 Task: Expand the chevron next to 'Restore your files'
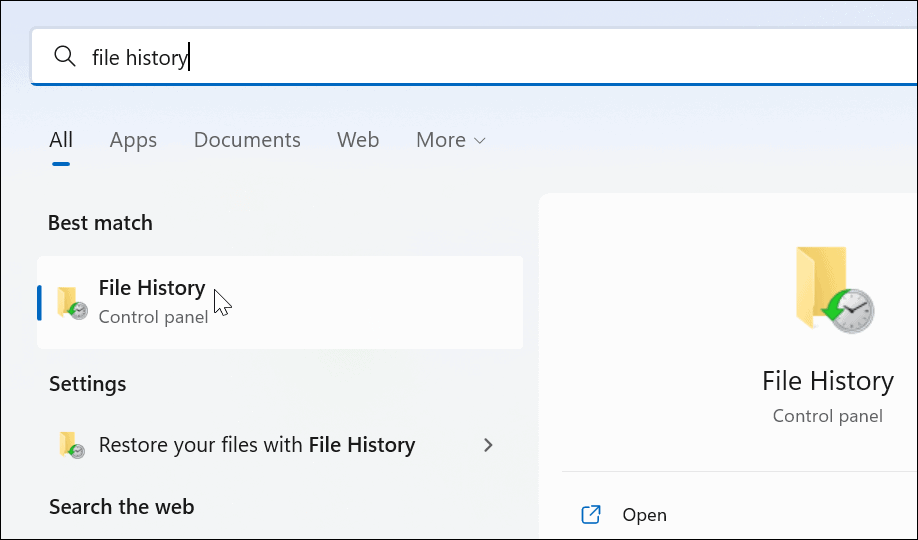click(x=488, y=445)
